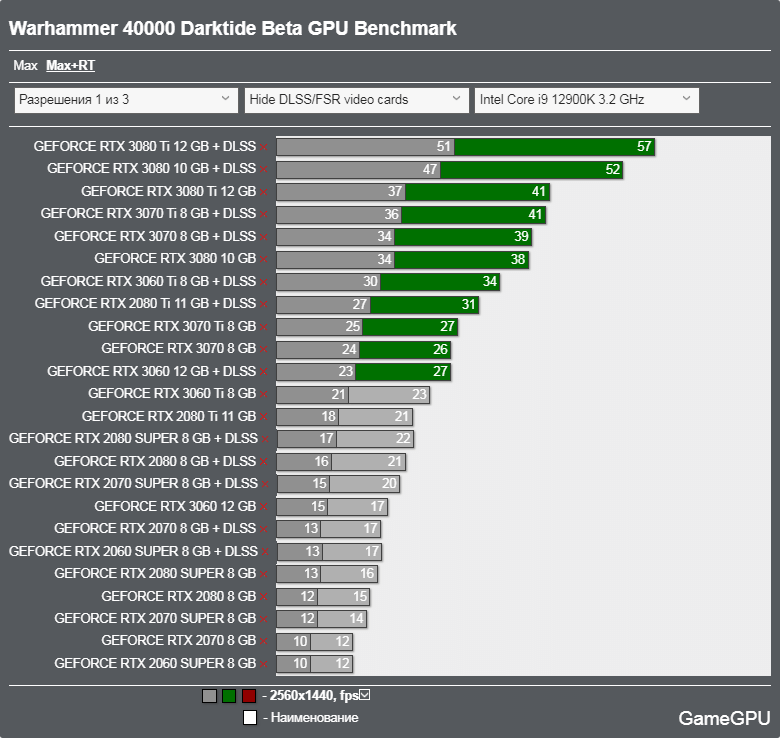Remove GEFORCE RTX 2080 SUPER 8 GB row (no DLSS)
Image resolution: width=780 pixels, height=738 pixels.
pos(264,574)
